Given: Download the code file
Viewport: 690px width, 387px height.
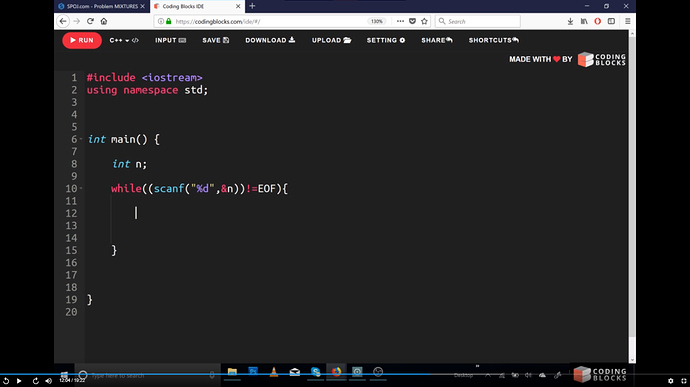Looking at the screenshot, I should (x=270, y=40).
